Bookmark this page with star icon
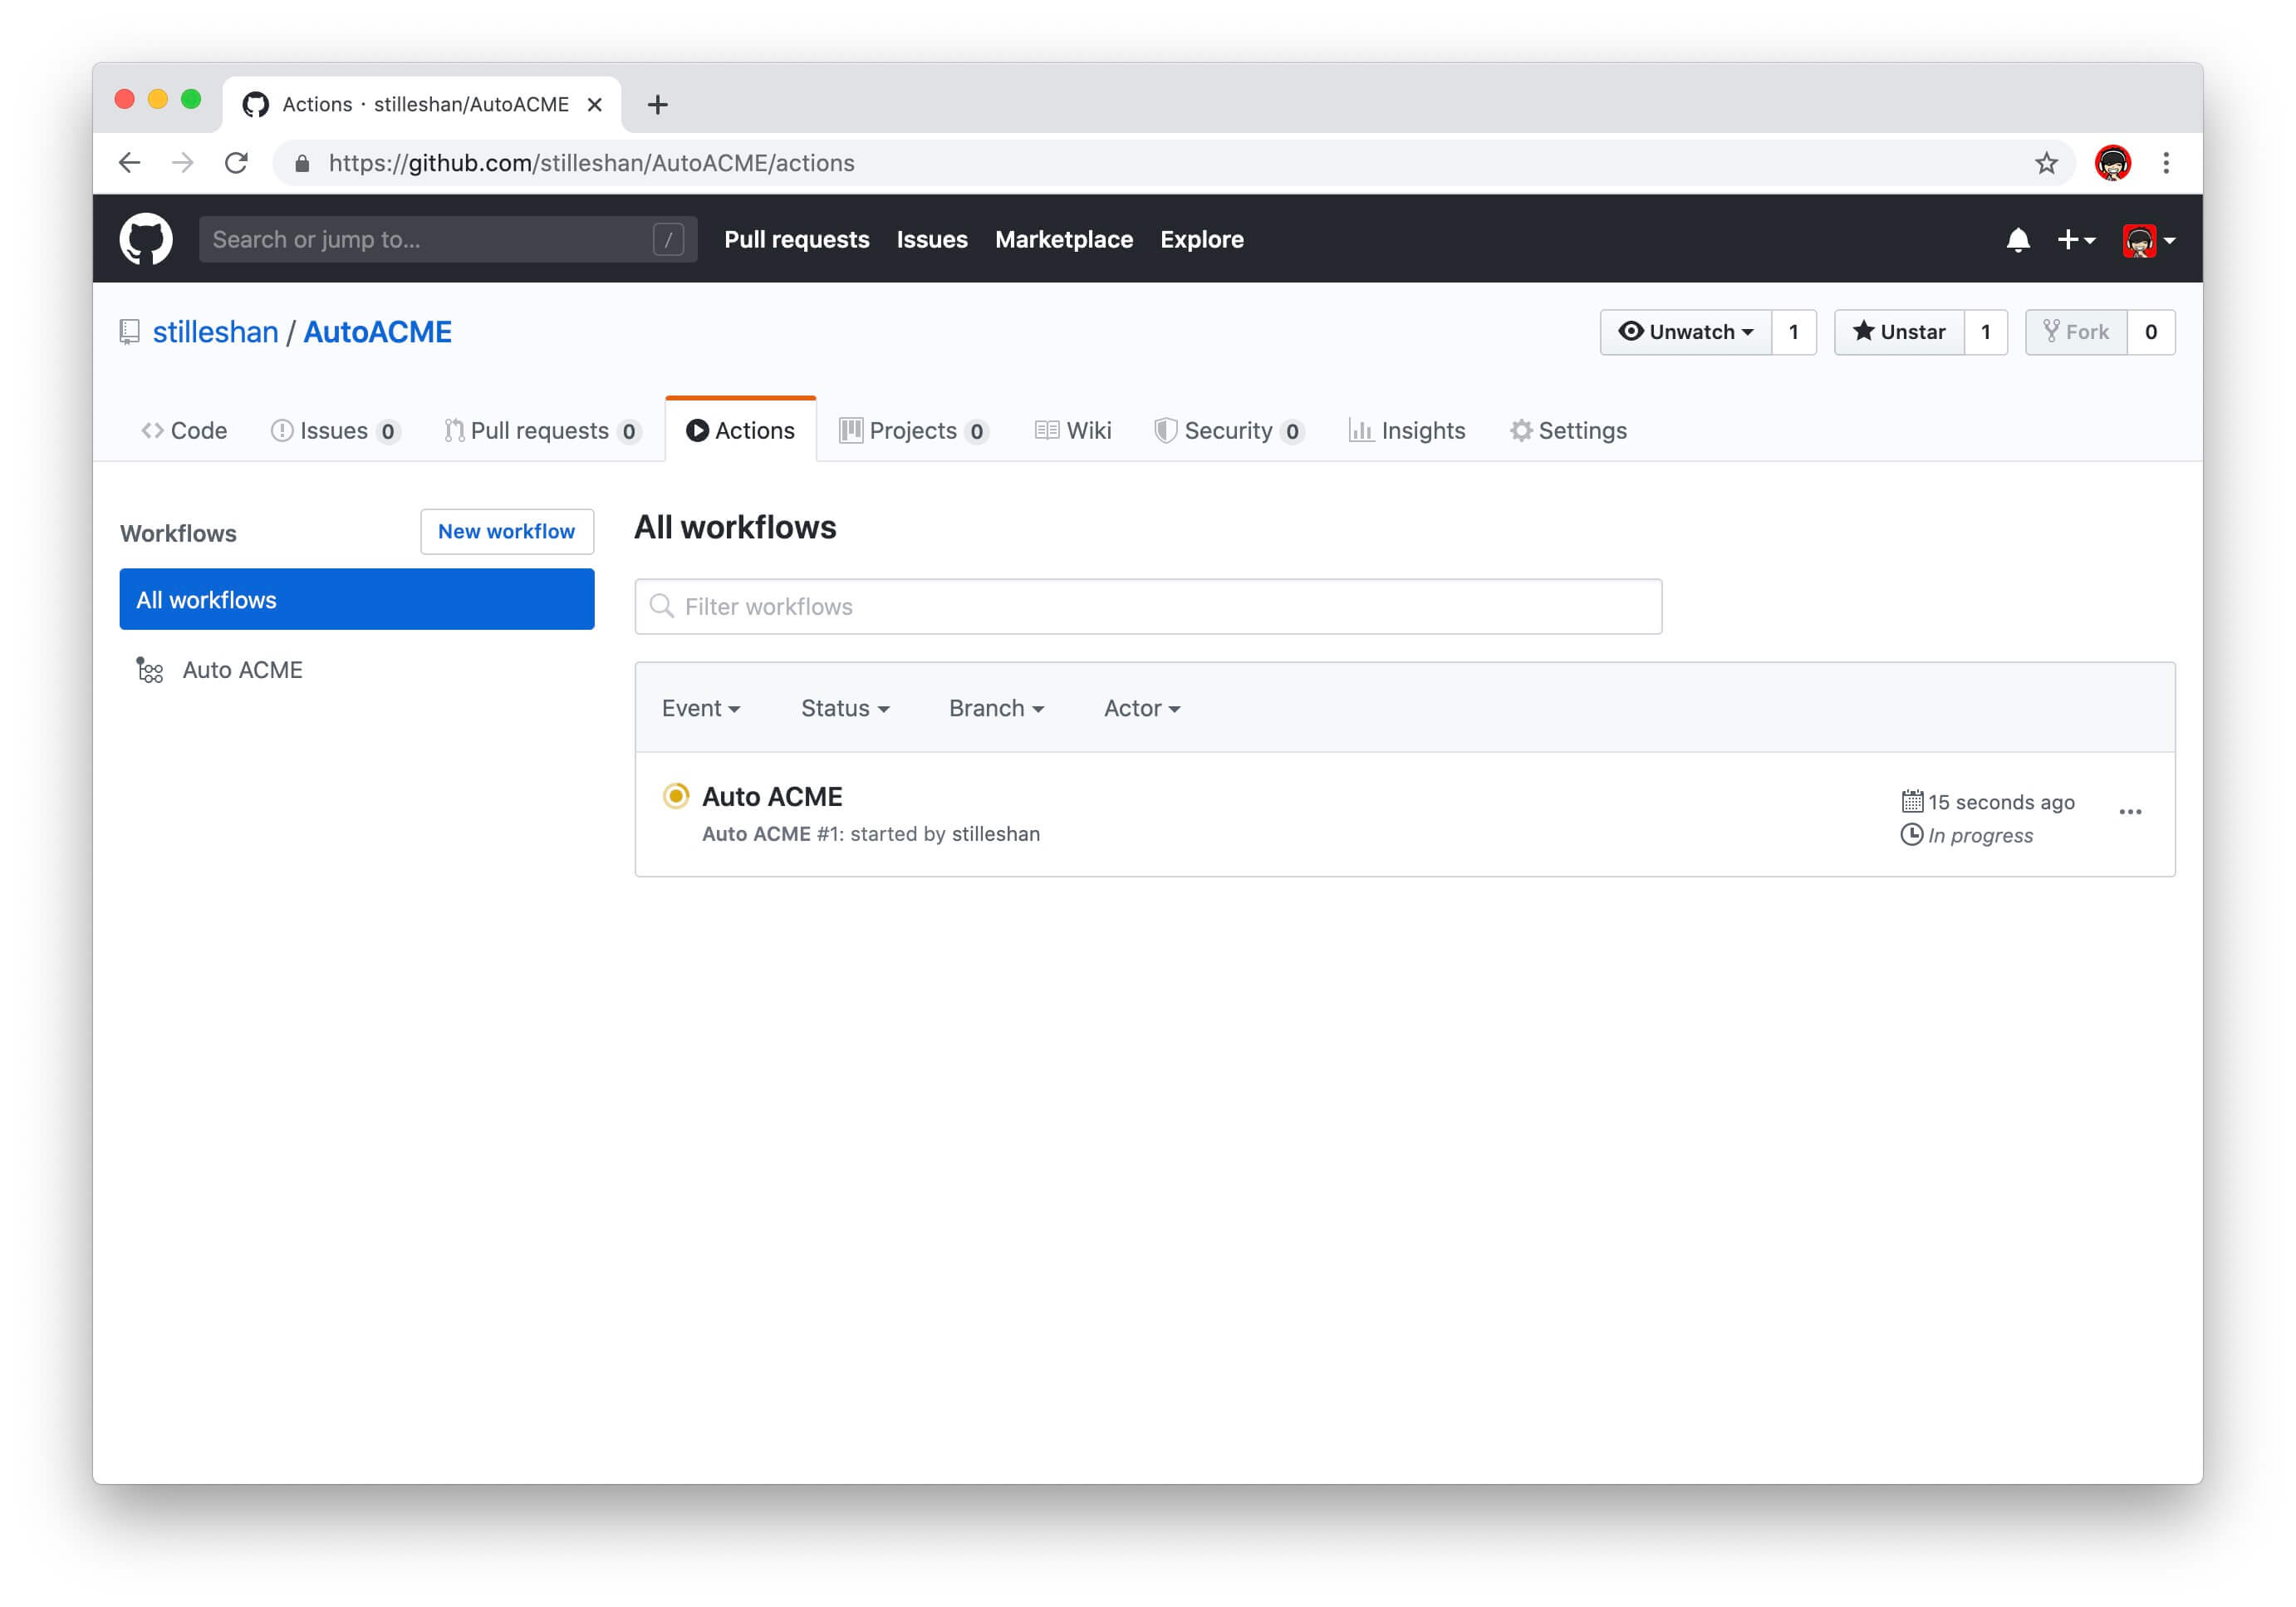The height and width of the screenshot is (1607, 2296). tap(2046, 163)
